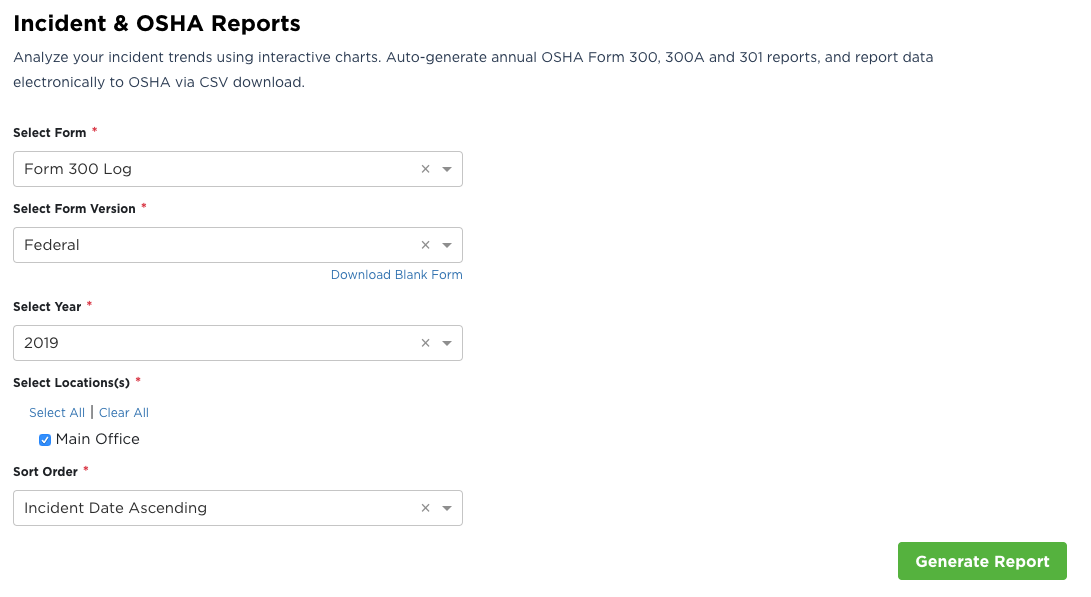Click the Incident & OSHA Reports heading
This screenshot has width=1091, height=597.
click(x=157, y=23)
